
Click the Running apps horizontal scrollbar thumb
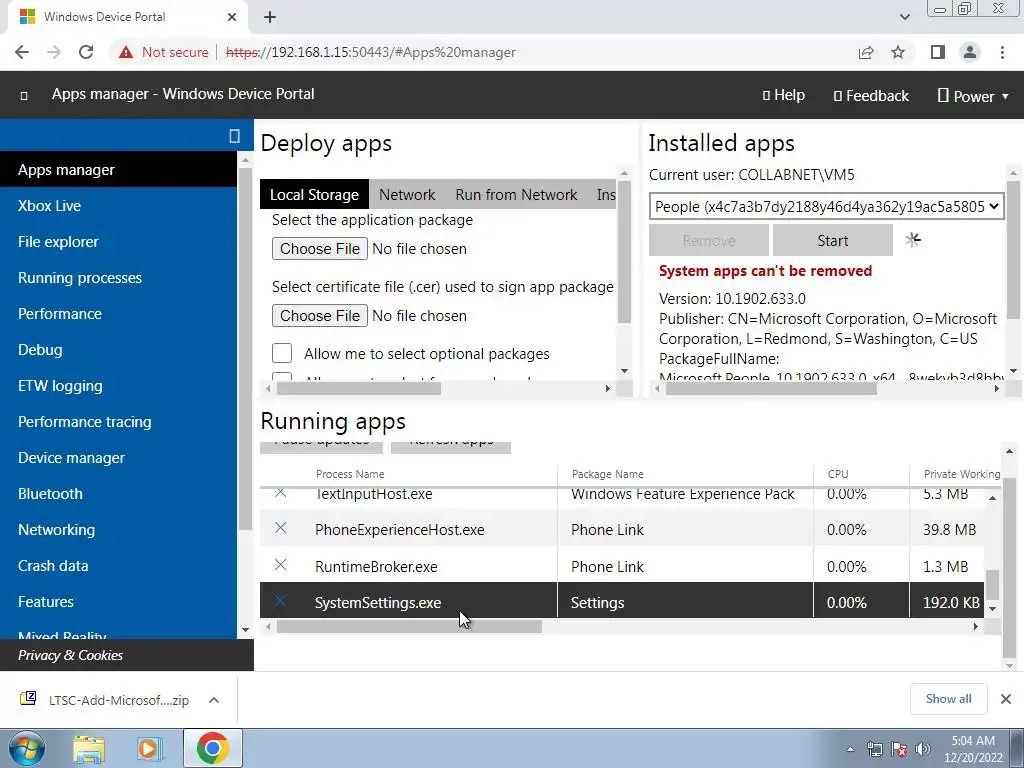pyautogui.click(x=409, y=626)
